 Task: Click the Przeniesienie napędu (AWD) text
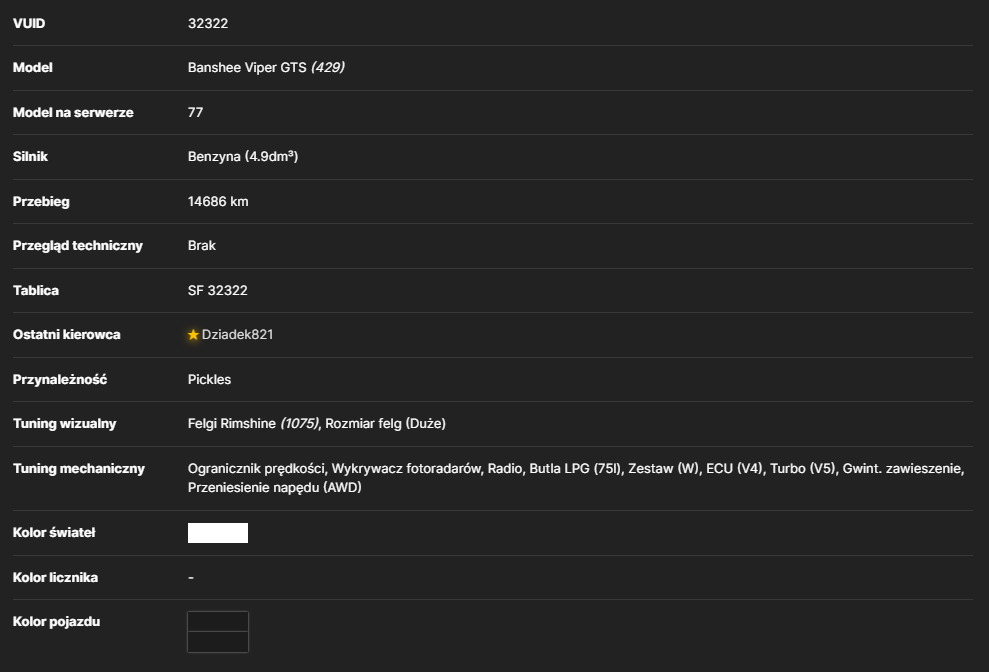[274, 488]
